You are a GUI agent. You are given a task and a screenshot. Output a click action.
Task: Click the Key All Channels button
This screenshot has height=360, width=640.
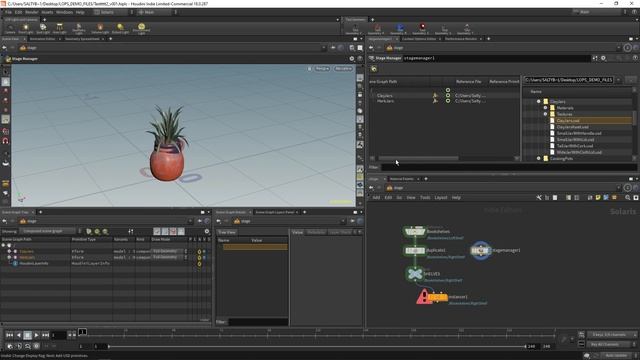[x=611, y=344]
